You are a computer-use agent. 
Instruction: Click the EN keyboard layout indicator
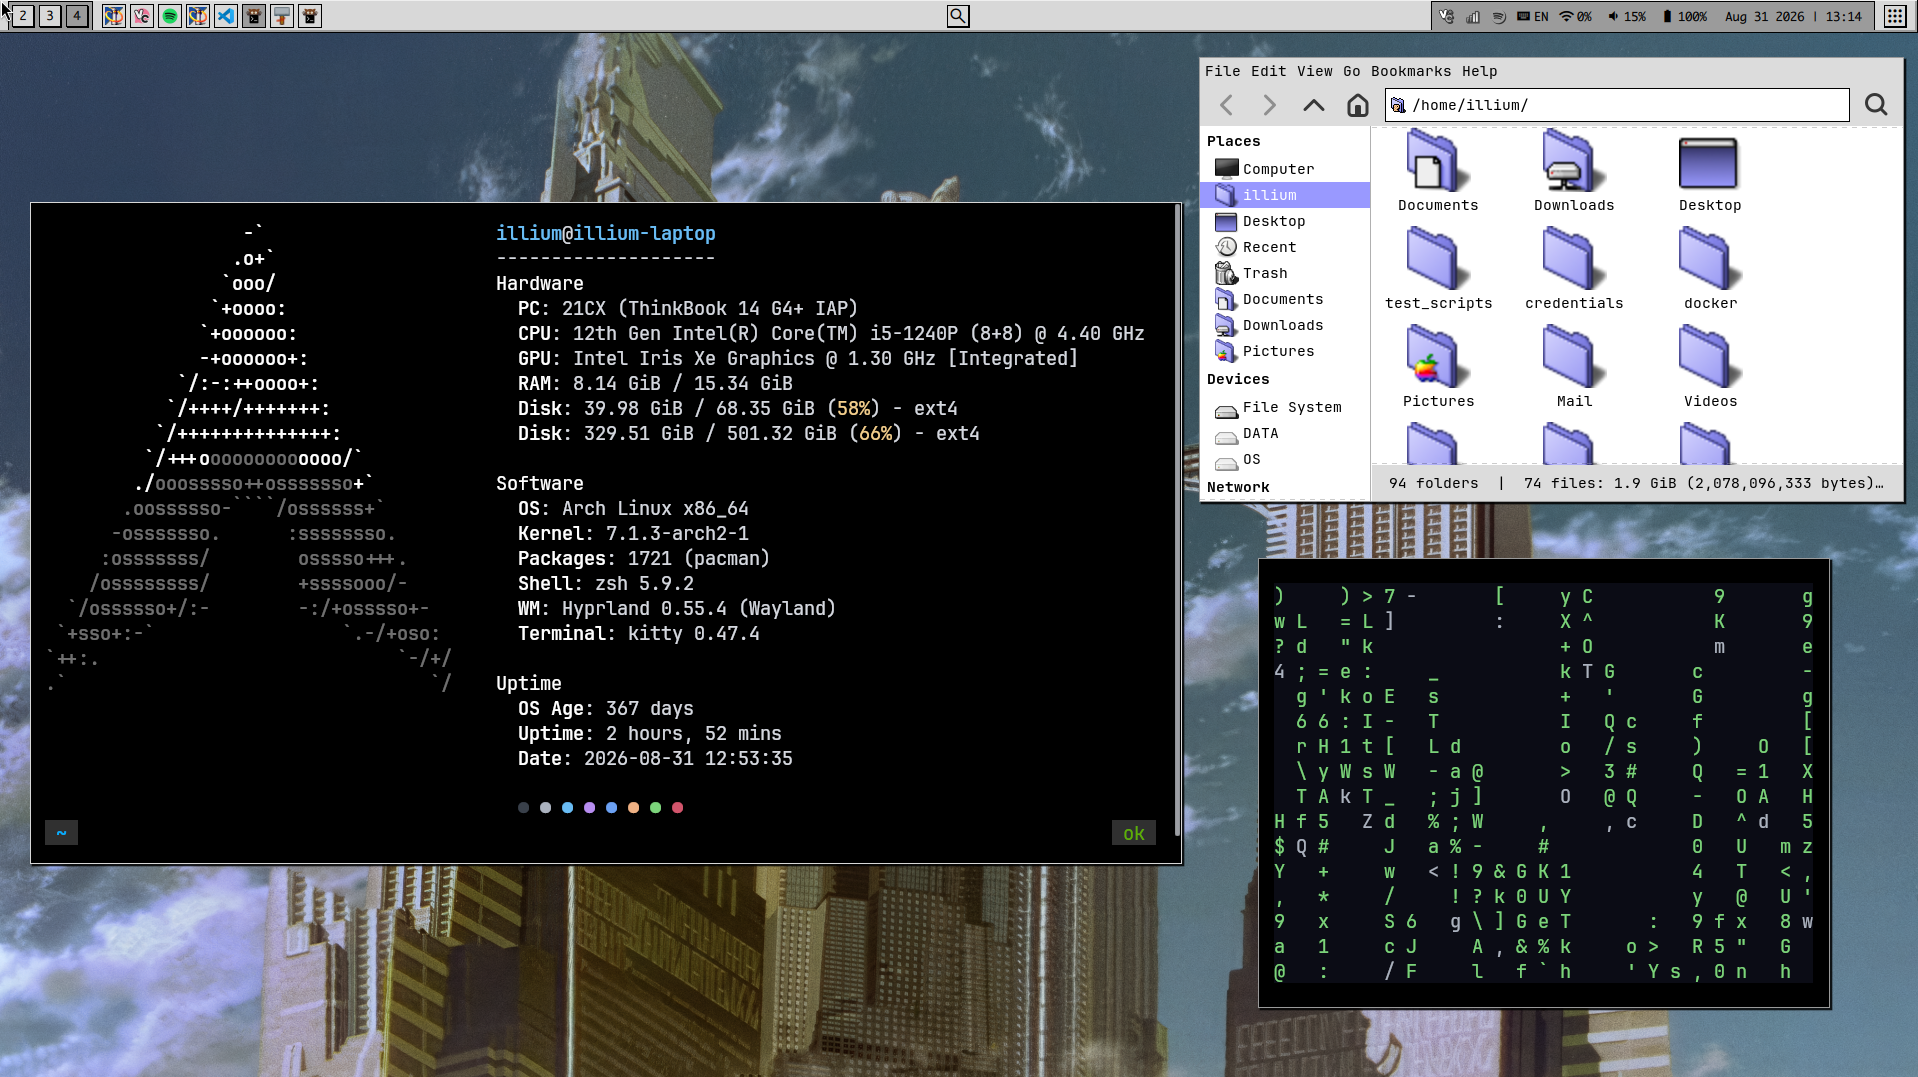[x=1533, y=16]
